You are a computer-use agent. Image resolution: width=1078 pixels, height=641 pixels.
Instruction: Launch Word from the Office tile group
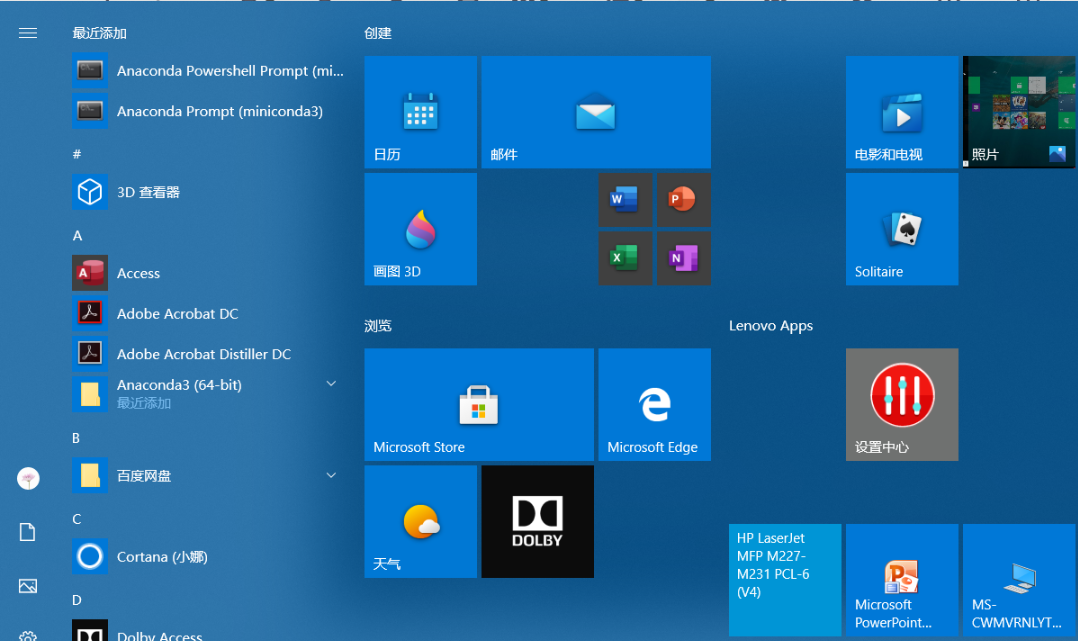(x=625, y=199)
